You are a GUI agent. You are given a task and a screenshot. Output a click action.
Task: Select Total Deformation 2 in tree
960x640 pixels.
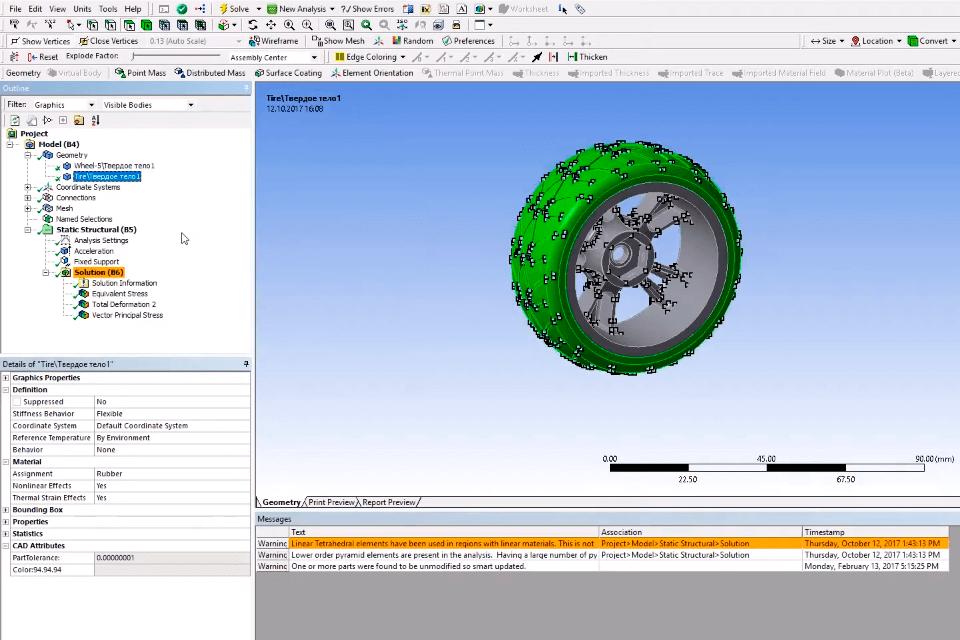coord(124,304)
